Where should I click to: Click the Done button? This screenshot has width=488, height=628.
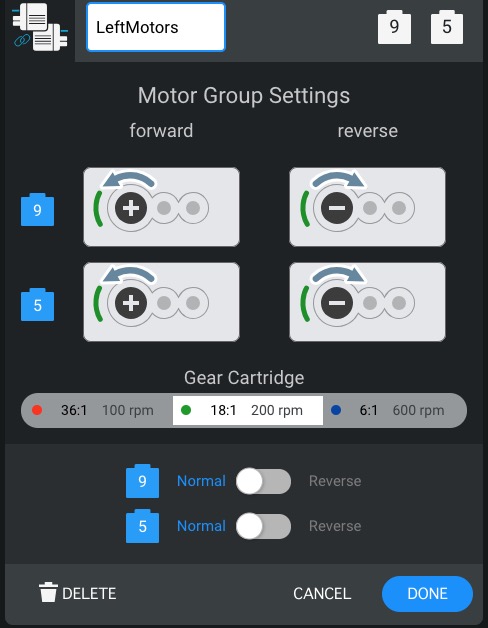pyautogui.click(x=427, y=594)
